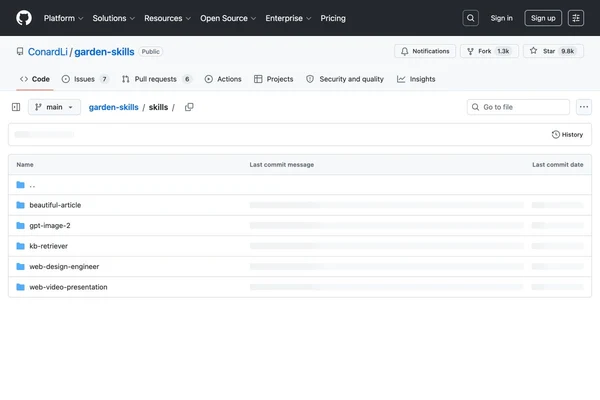The height and width of the screenshot is (400, 600).
Task: View commit History for skills folder
Action: click(x=567, y=135)
